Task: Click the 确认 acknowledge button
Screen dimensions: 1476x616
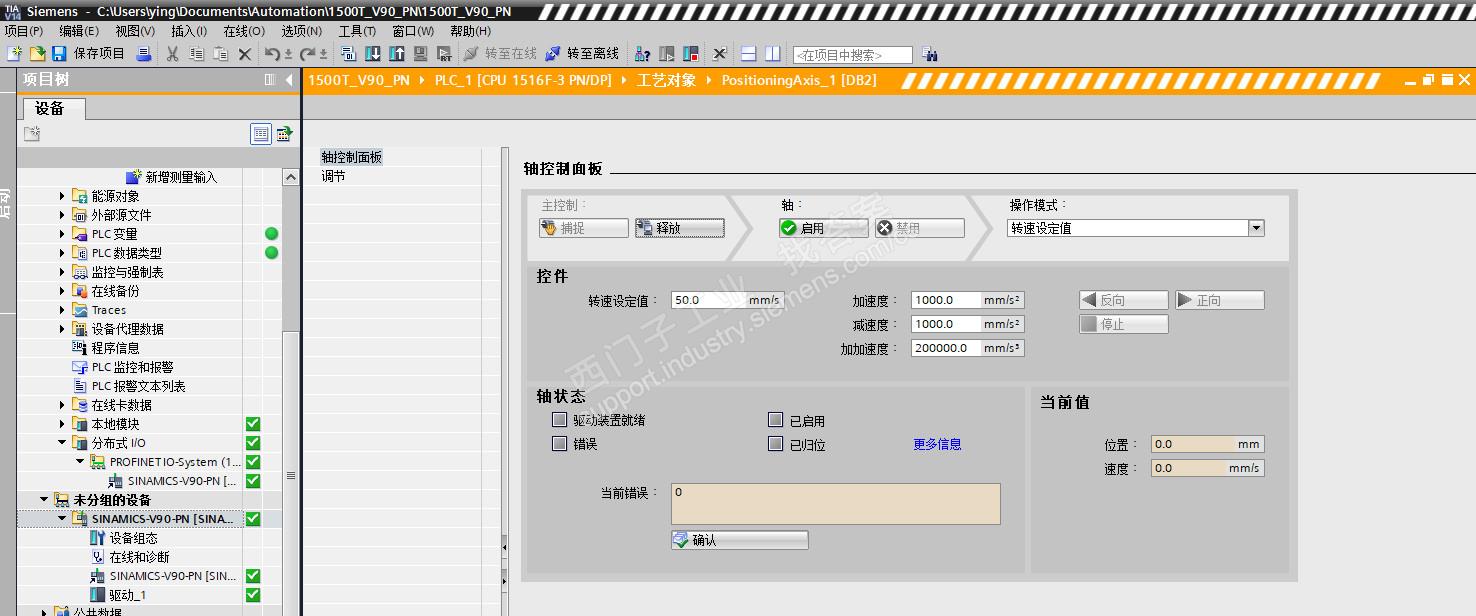Action: pyautogui.click(x=739, y=540)
